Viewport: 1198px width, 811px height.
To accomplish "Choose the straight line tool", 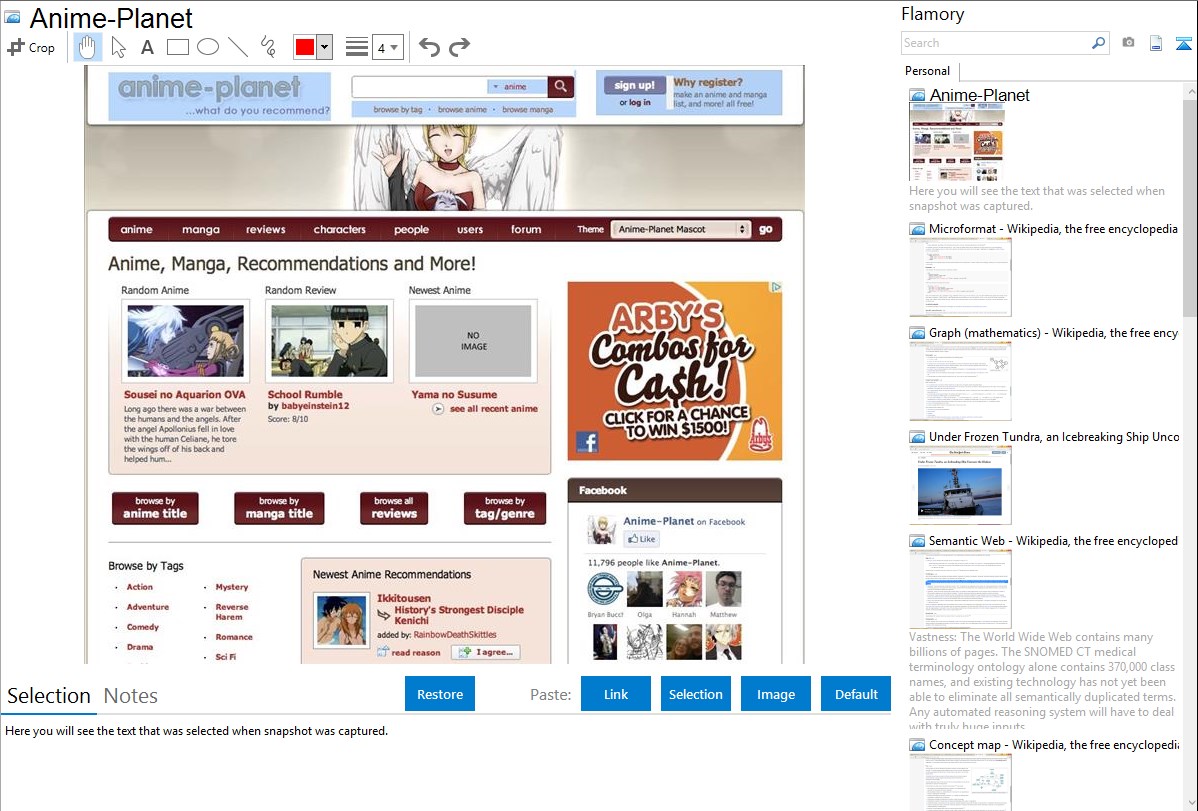I will coord(238,47).
